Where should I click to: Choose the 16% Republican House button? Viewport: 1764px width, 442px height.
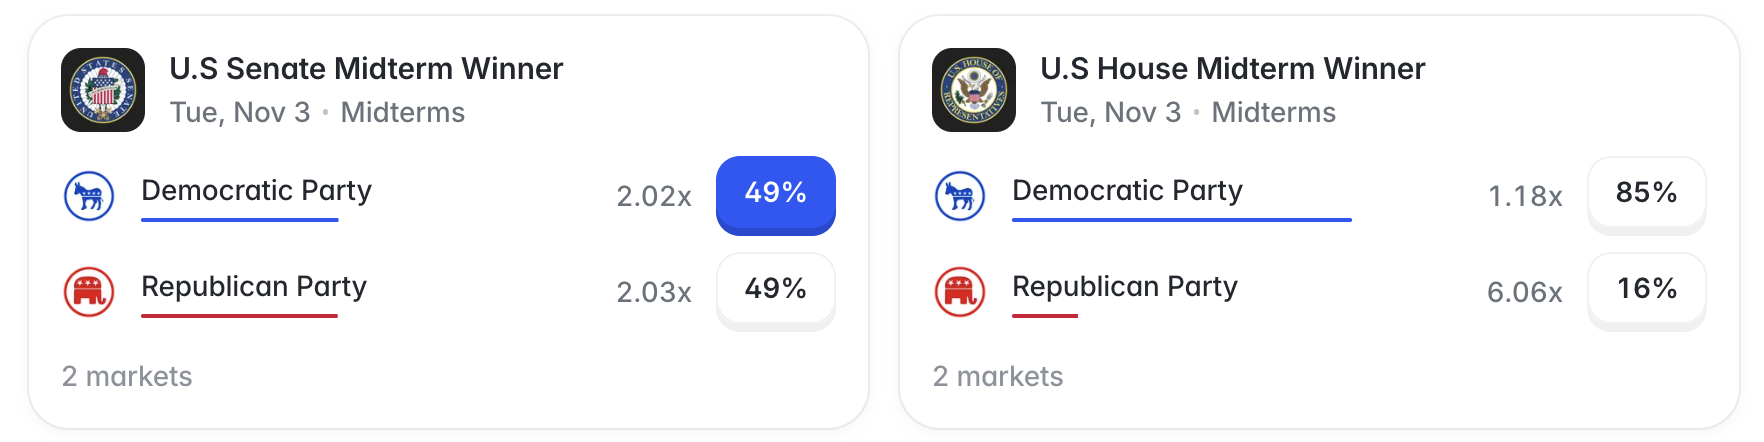pyautogui.click(x=1647, y=291)
